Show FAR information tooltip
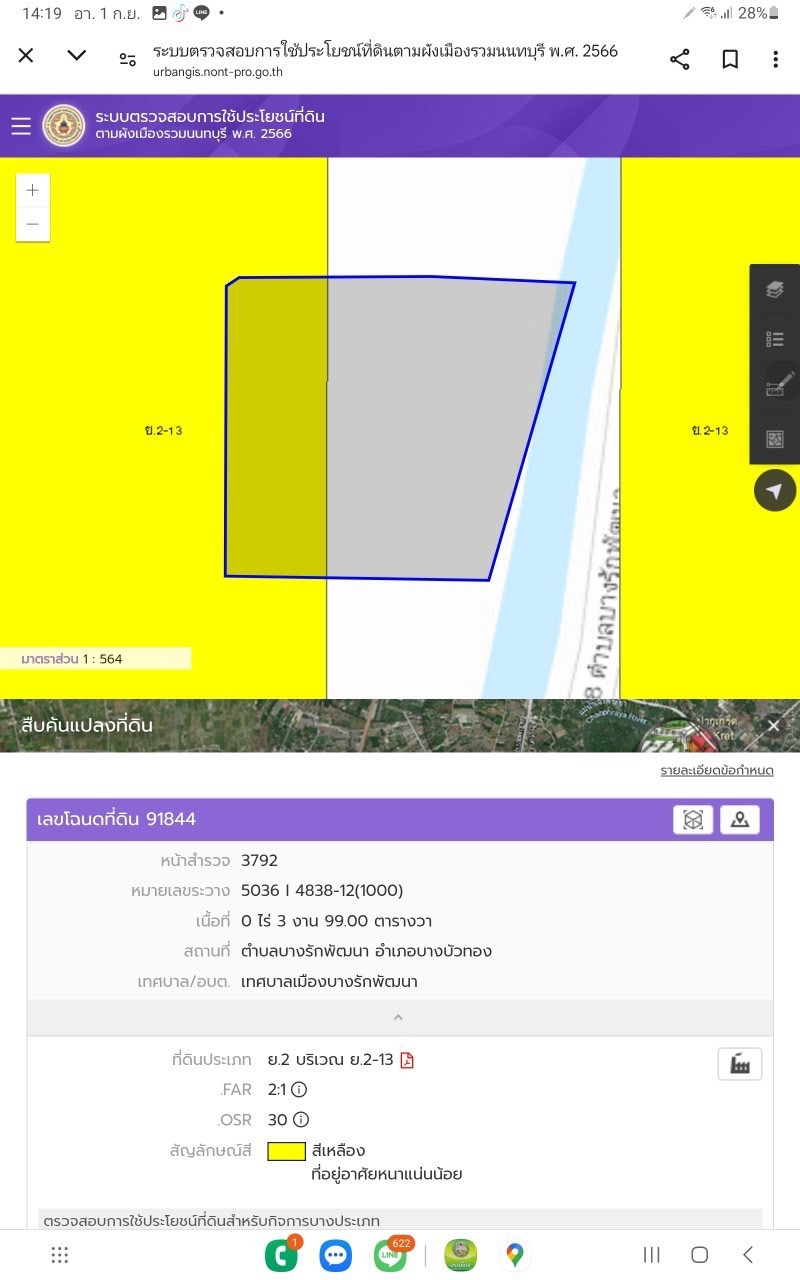The image size is (800, 1280). tap(299, 1090)
